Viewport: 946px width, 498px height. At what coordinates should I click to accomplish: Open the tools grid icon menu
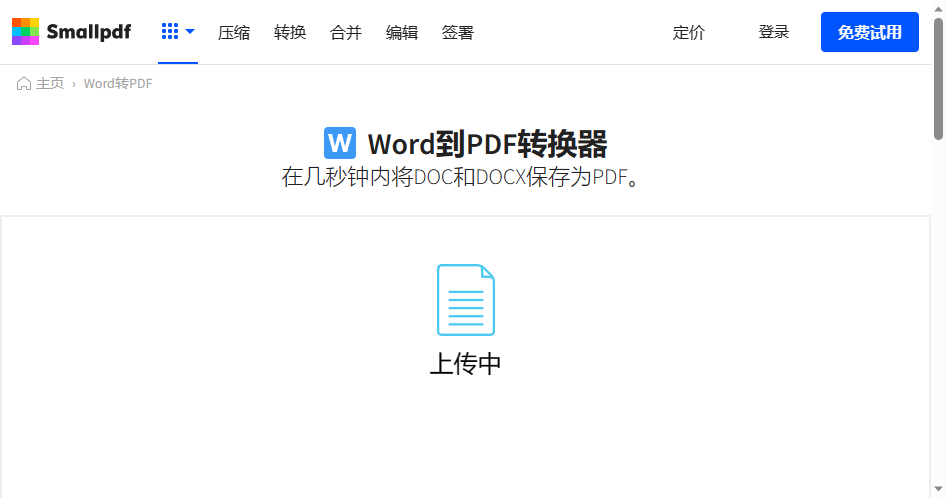170,31
